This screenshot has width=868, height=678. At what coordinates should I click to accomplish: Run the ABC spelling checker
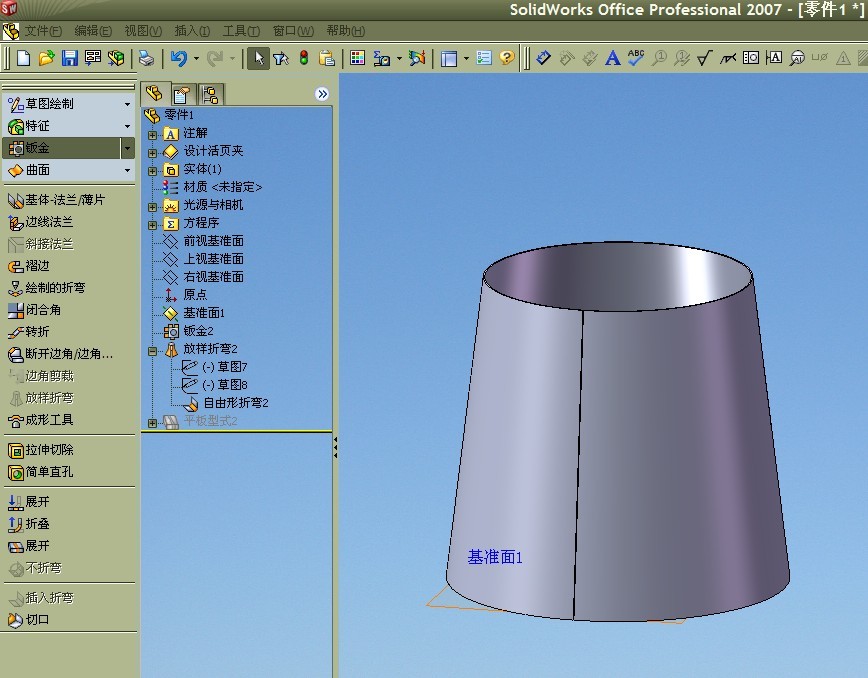(636, 58)
